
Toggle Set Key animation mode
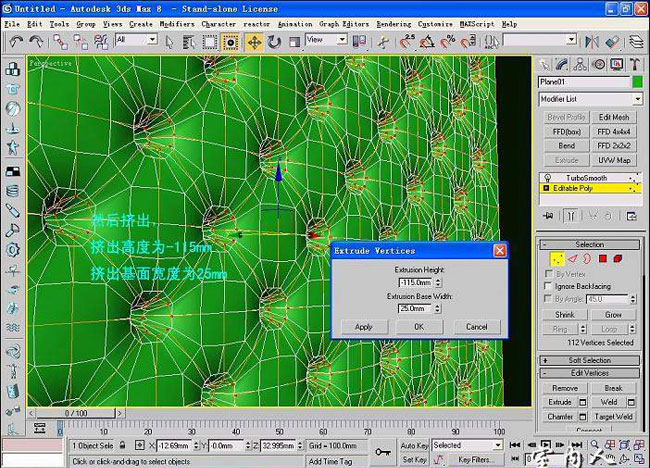(x=414, y=459)
